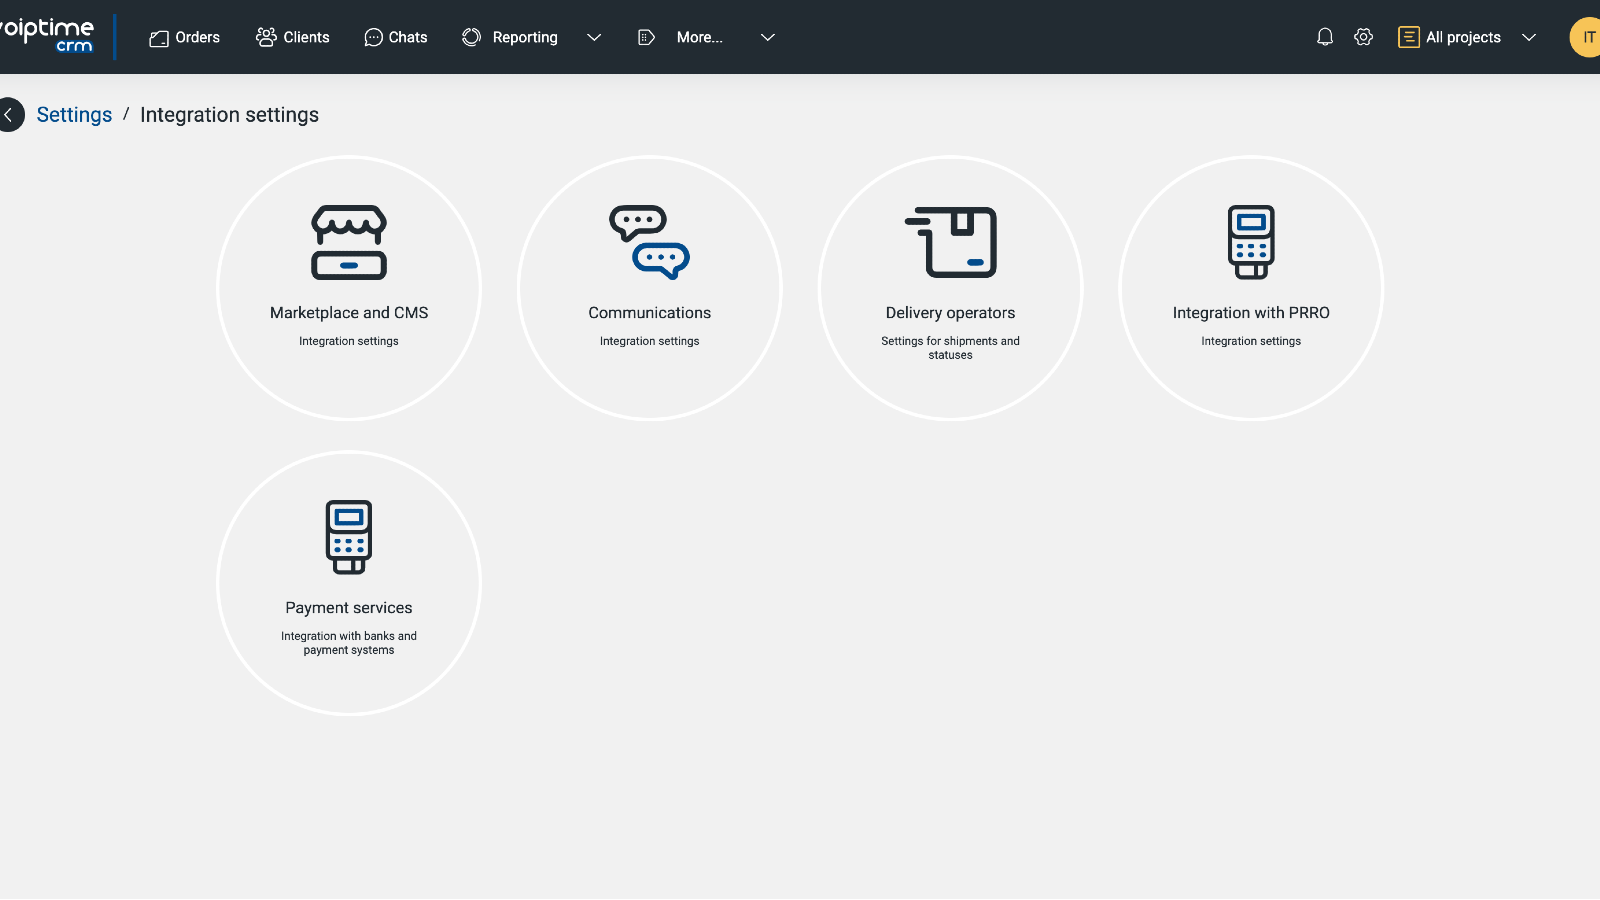This screenshot has width=1600, height=900.
Task: Open the notifications bell
Action: pyautogui.click(x=1325, y=37)
